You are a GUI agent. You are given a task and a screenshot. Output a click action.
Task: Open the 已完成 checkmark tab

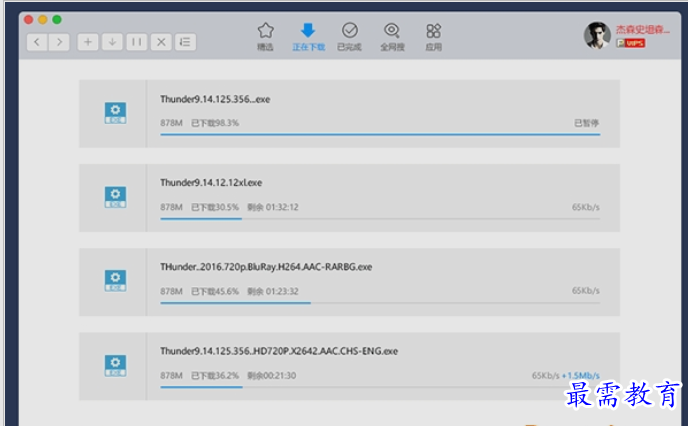point(350,37)
